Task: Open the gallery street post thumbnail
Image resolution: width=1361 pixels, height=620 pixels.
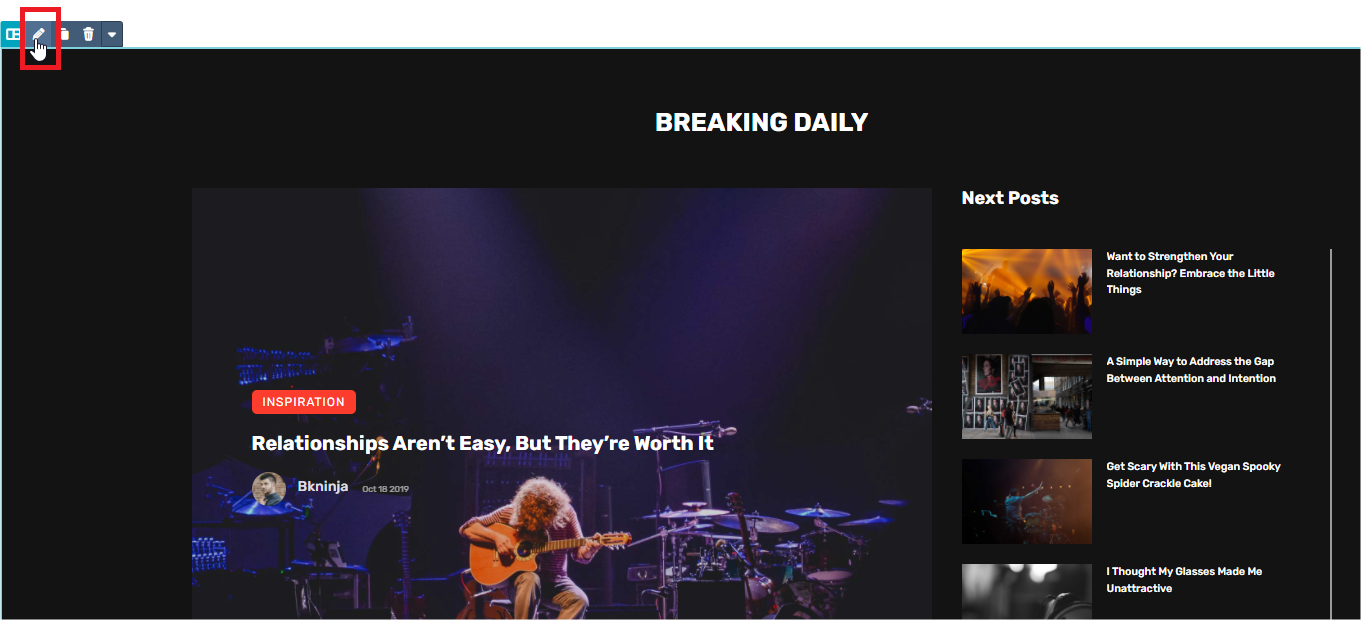Action: 1027,396
